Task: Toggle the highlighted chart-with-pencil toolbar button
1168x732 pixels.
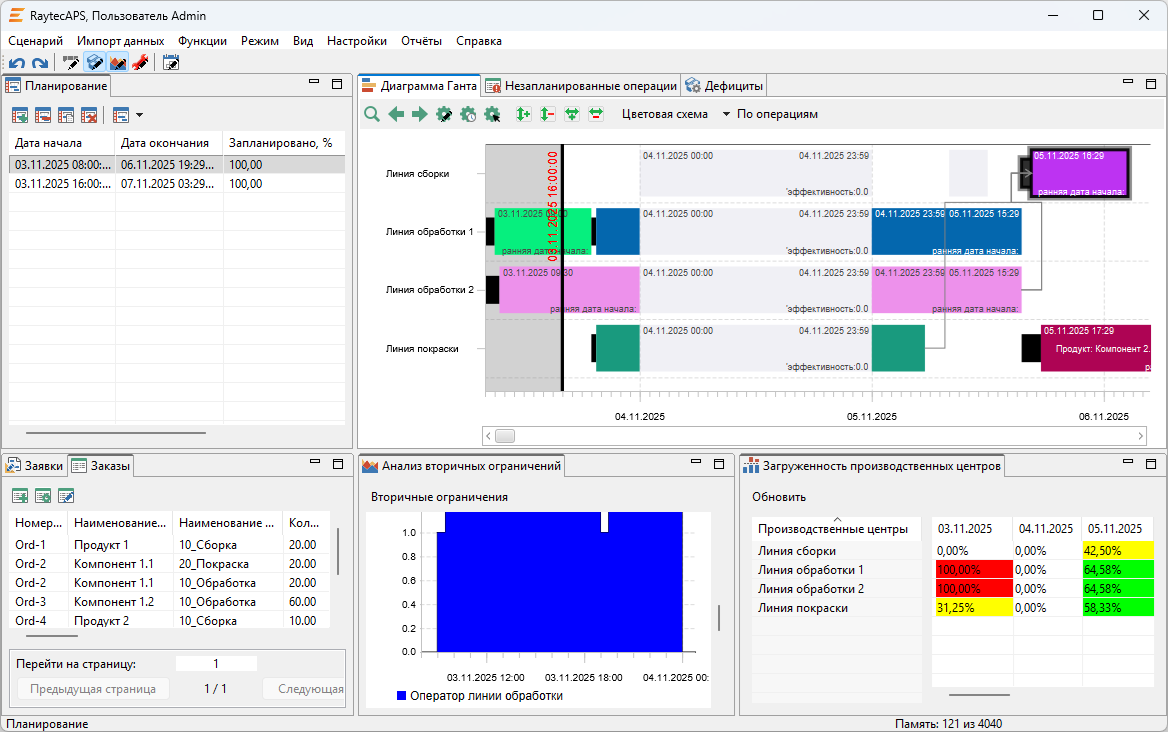Action: pyautogui.click(x=118, y=63)
